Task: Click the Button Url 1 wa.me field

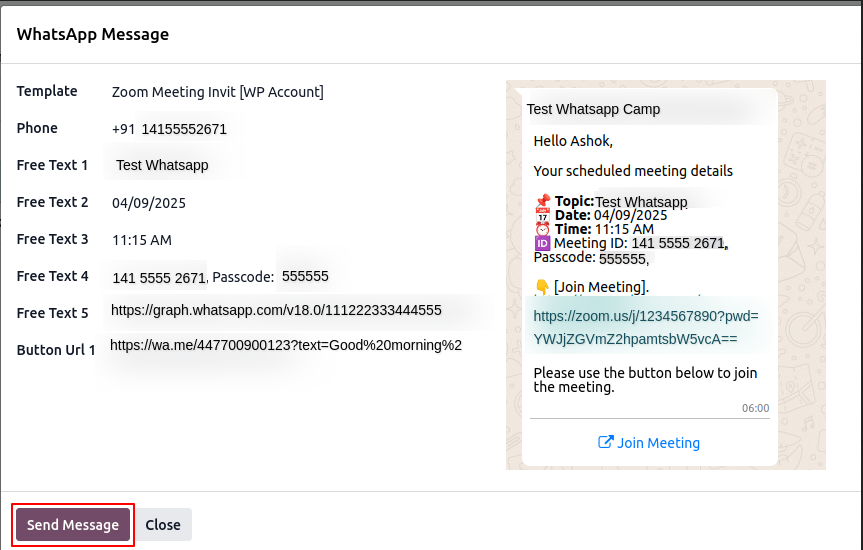Action: click(x=286, y=345)
